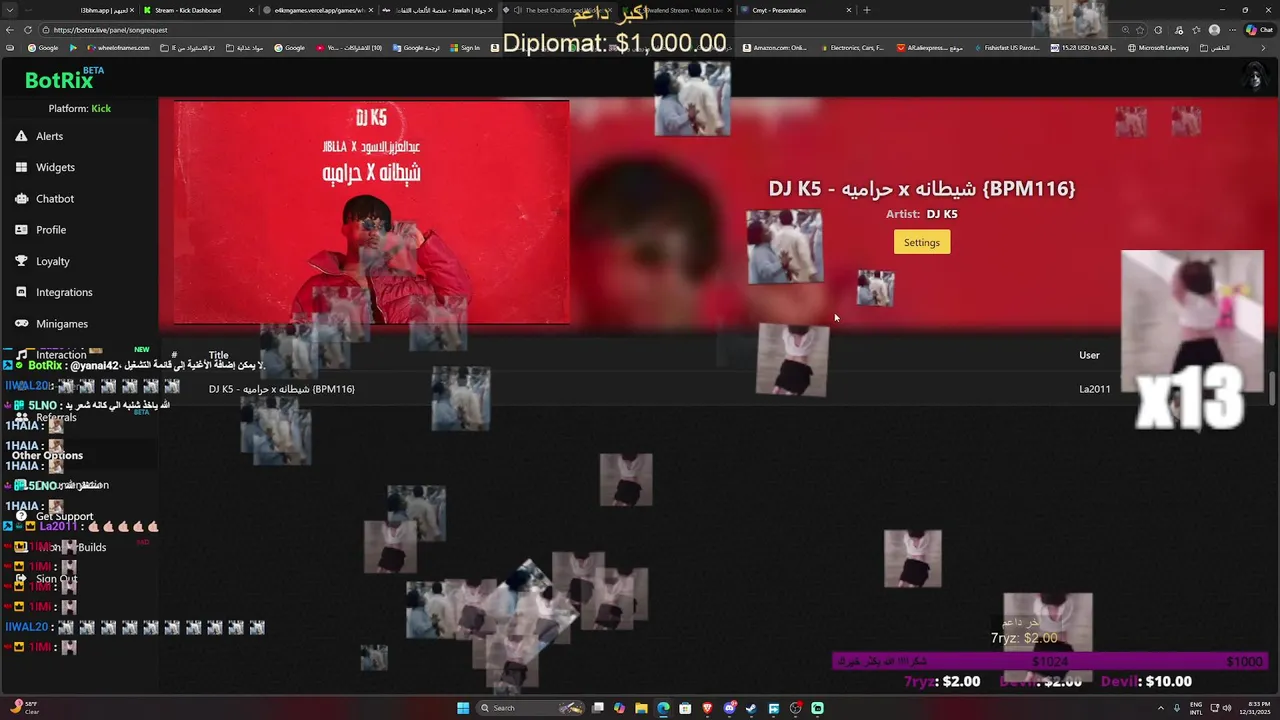
Task: Open the Windows Start menu
Action: (x=463, y=708)
